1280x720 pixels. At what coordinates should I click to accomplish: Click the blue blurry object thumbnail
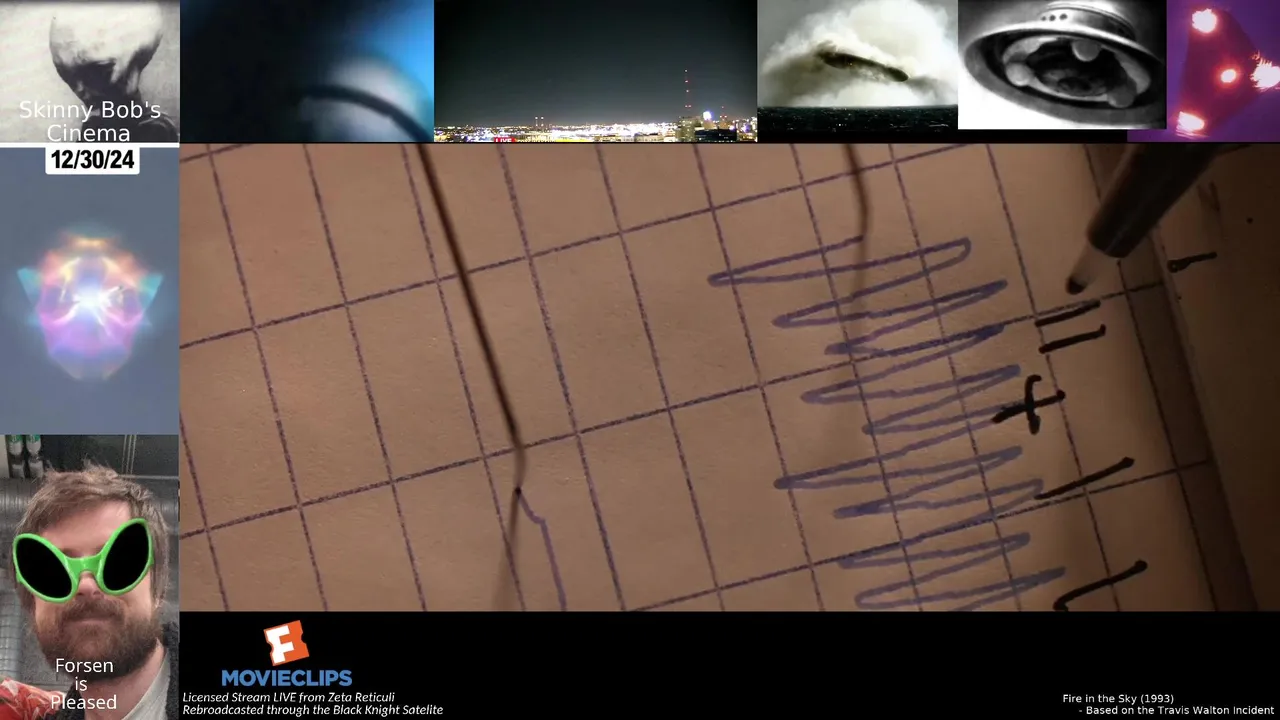307,71
